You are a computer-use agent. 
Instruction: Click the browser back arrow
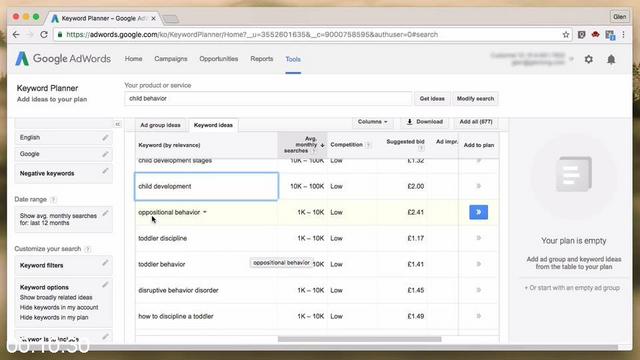[x=16, y=35]
